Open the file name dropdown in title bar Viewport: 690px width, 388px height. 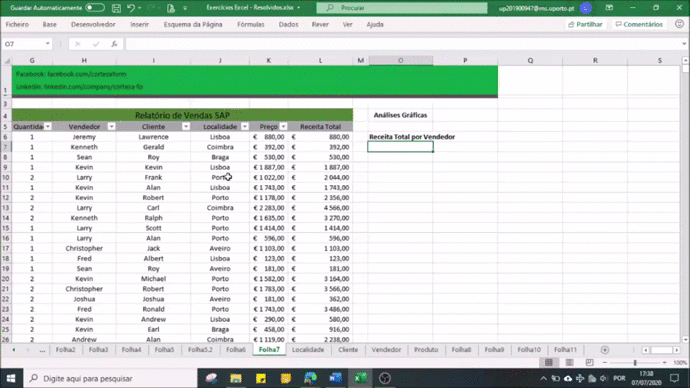[299, 8]
